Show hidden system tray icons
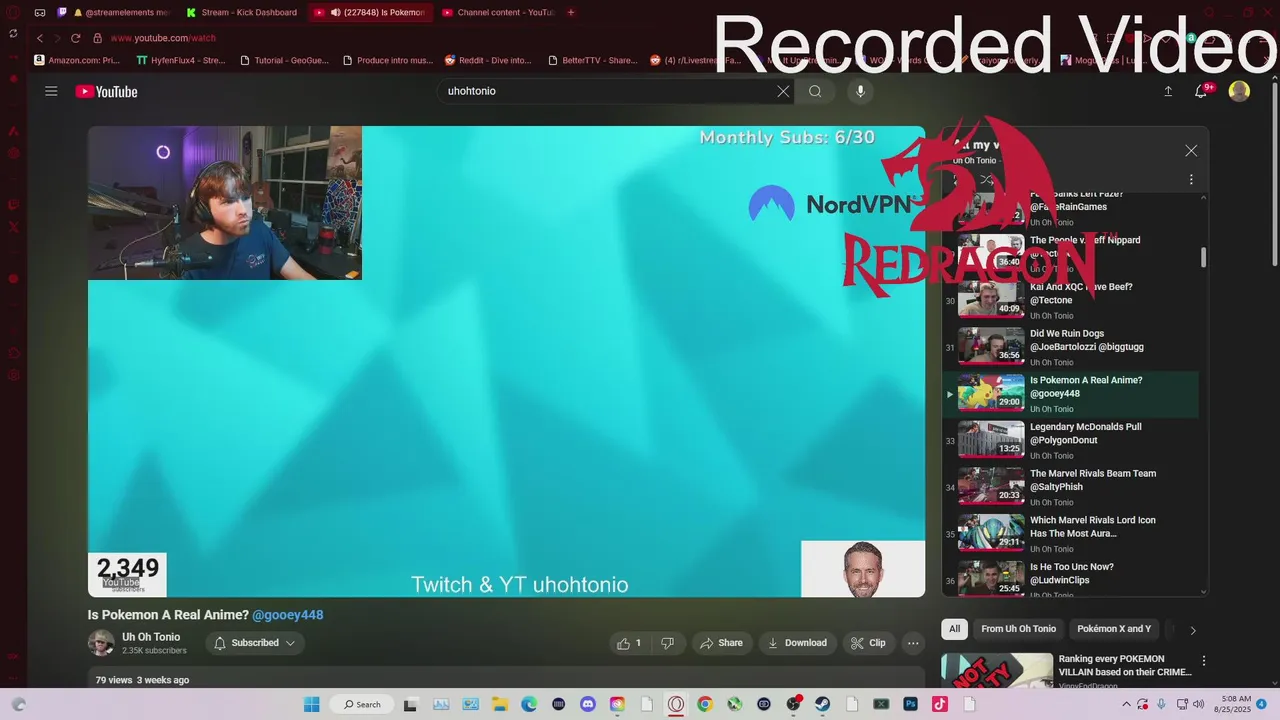 (x=1127, y=704)
